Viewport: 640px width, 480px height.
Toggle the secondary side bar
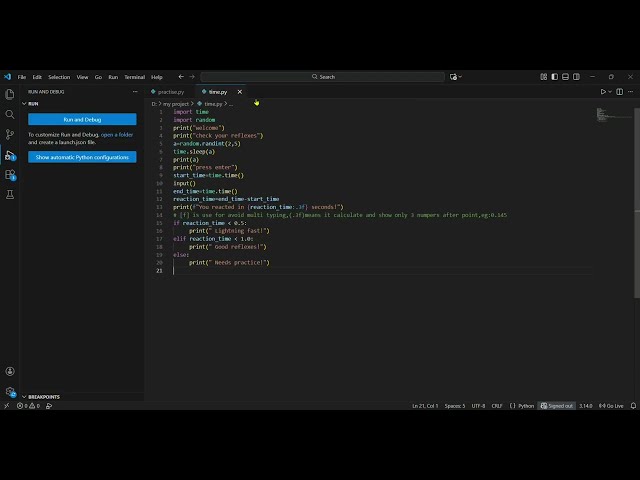coord(576,77)
